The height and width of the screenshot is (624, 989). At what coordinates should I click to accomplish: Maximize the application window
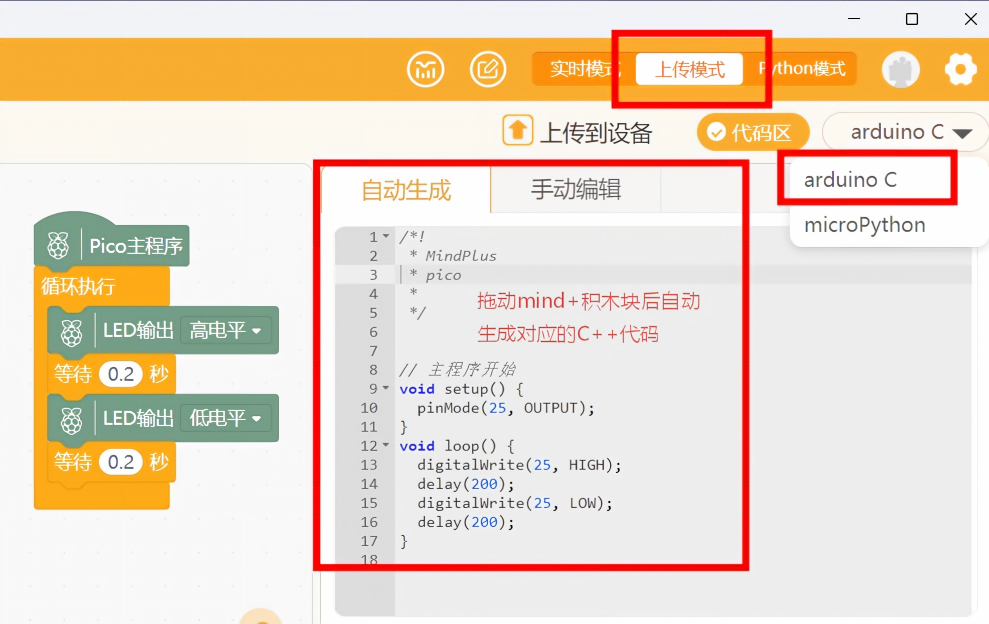coord(911,19)
